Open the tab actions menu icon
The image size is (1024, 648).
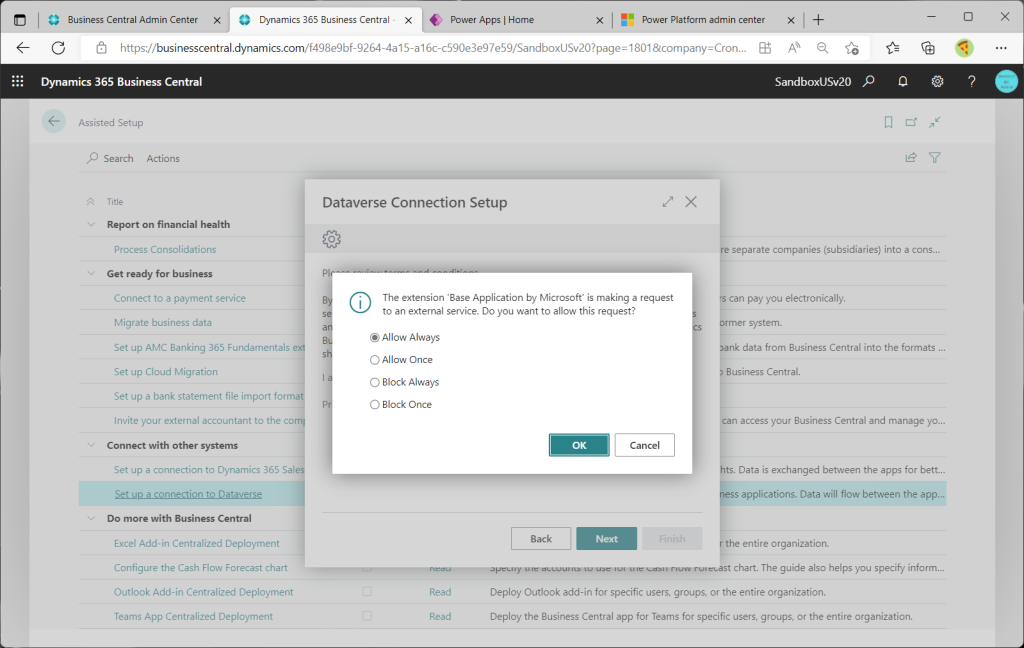coord(20,20)
